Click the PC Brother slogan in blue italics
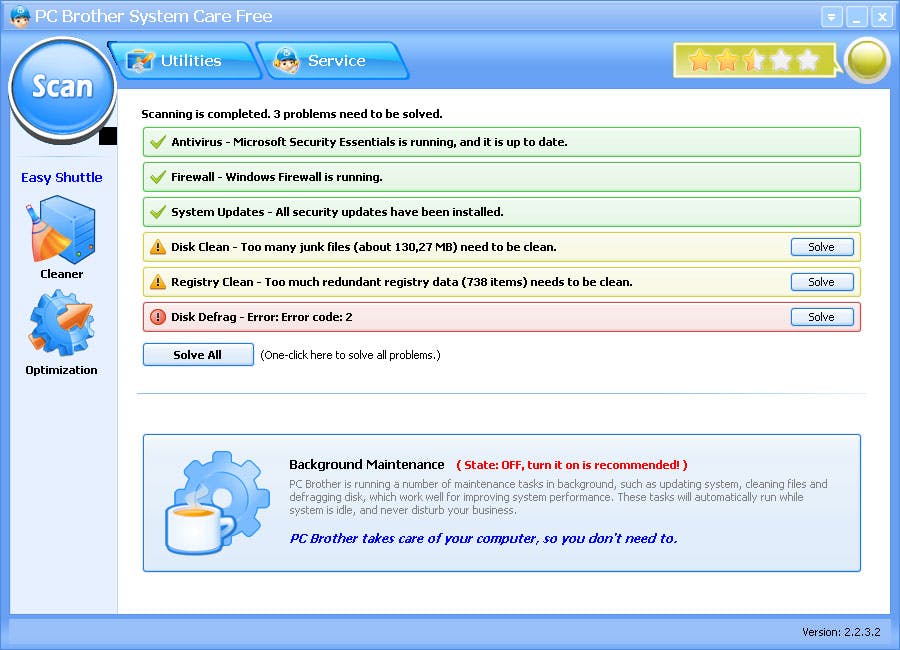This screenshot has height=650, width=900. pos(483,538)
